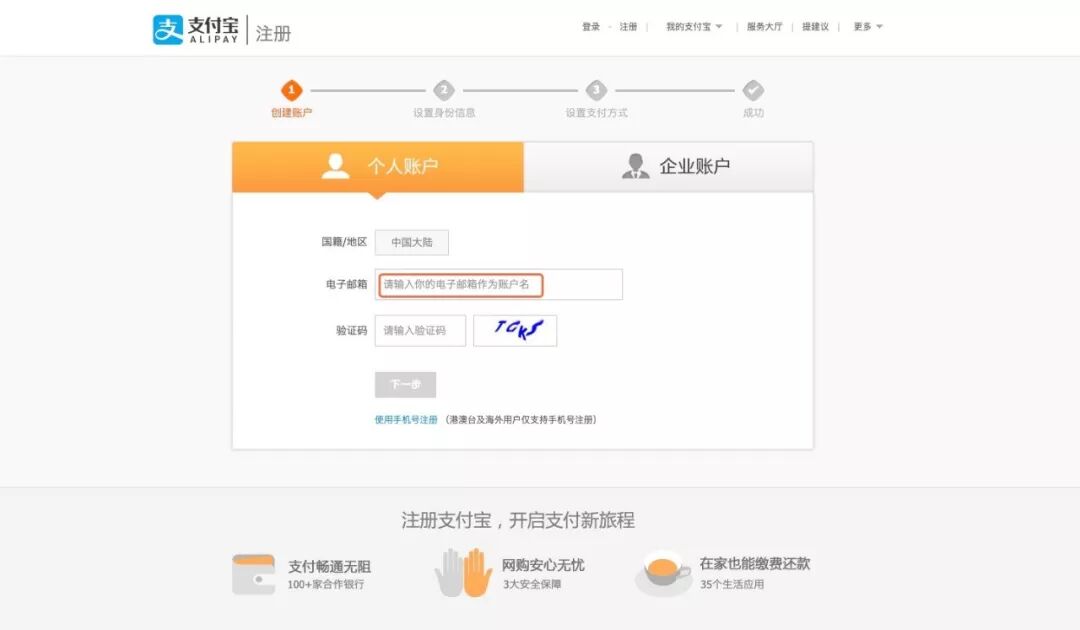The height and width of the screenshot is (630, 1080).
Task: Select the 个人账户 tab
Action: [x=378, y=167]
